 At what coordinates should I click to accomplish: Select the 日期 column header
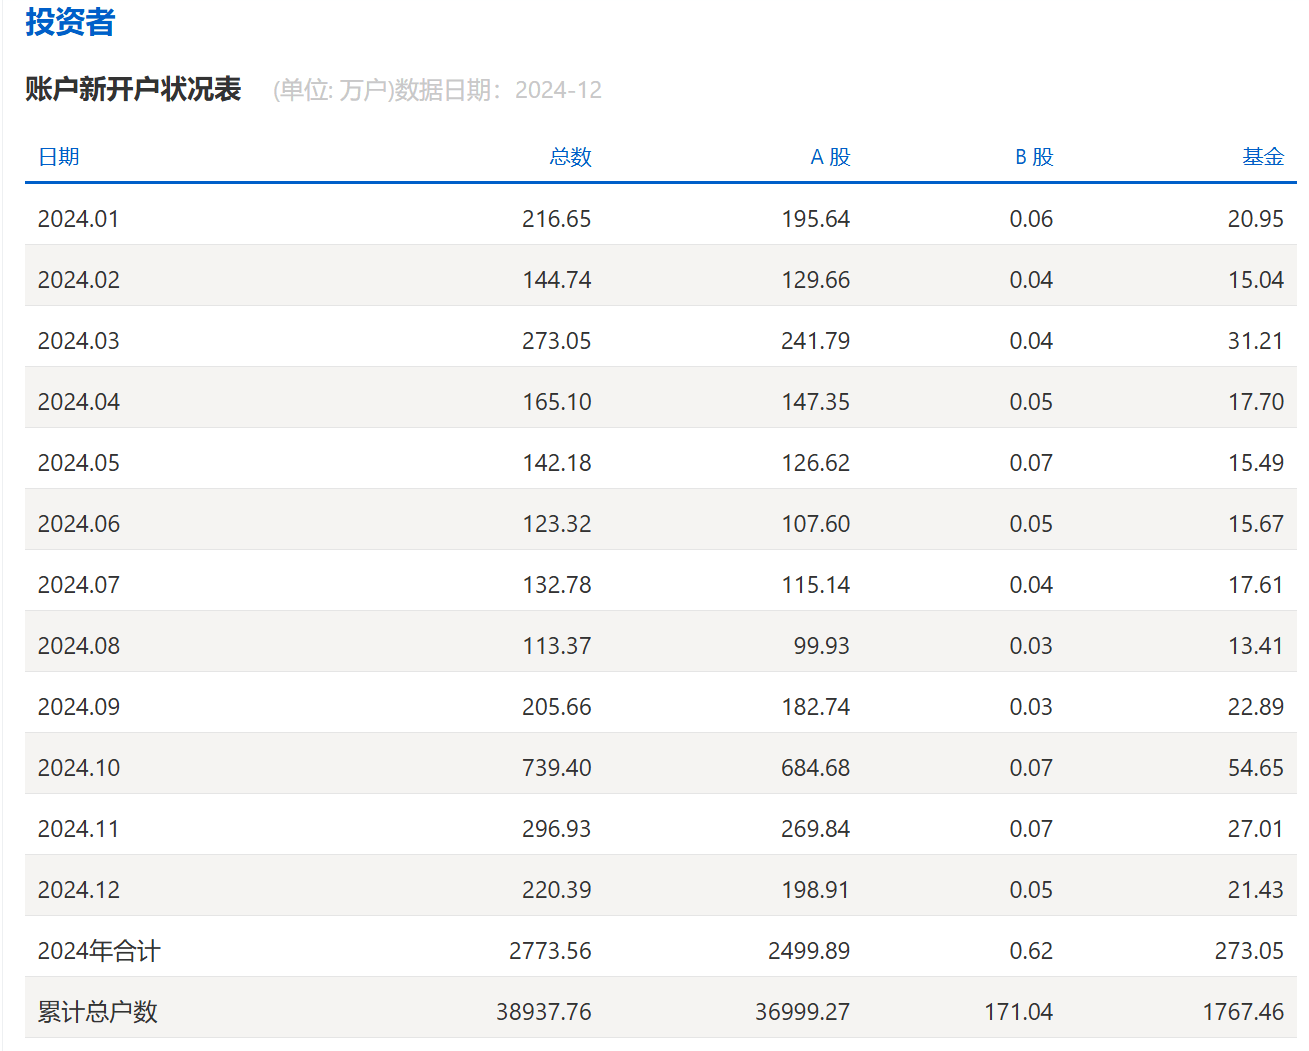point(59,157)
